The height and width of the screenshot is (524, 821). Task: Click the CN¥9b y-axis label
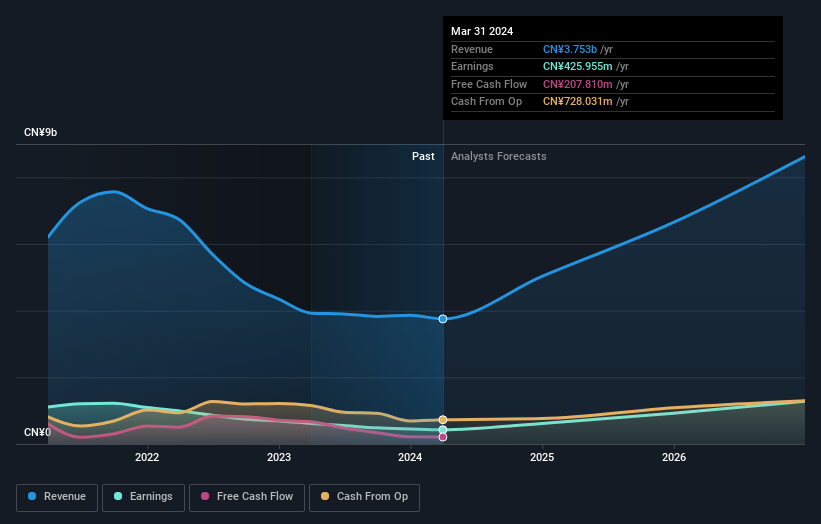pos(40,132)
